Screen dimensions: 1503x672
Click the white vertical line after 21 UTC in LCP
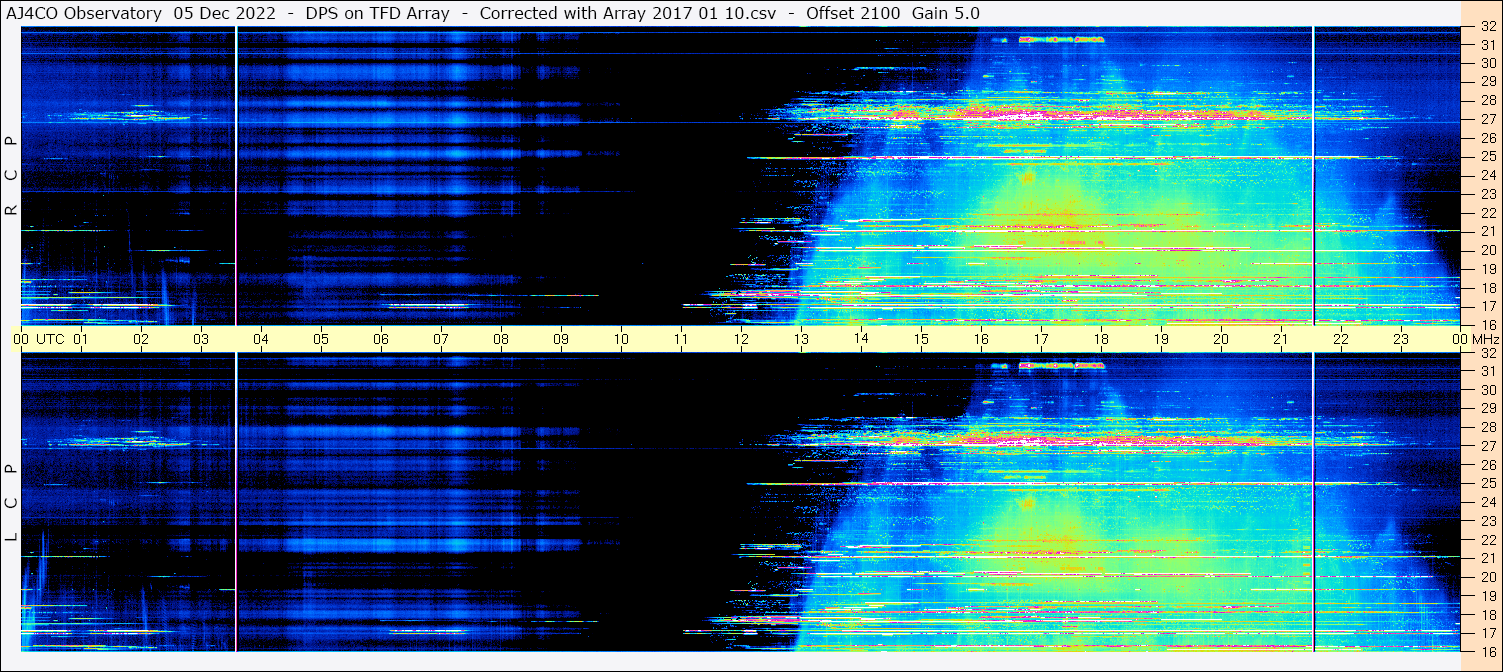(1313, 500)
